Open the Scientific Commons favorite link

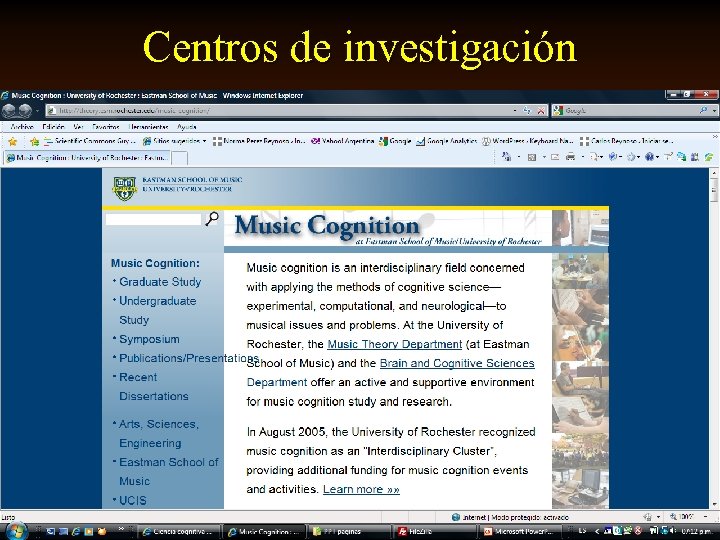[x=89, y=141]
